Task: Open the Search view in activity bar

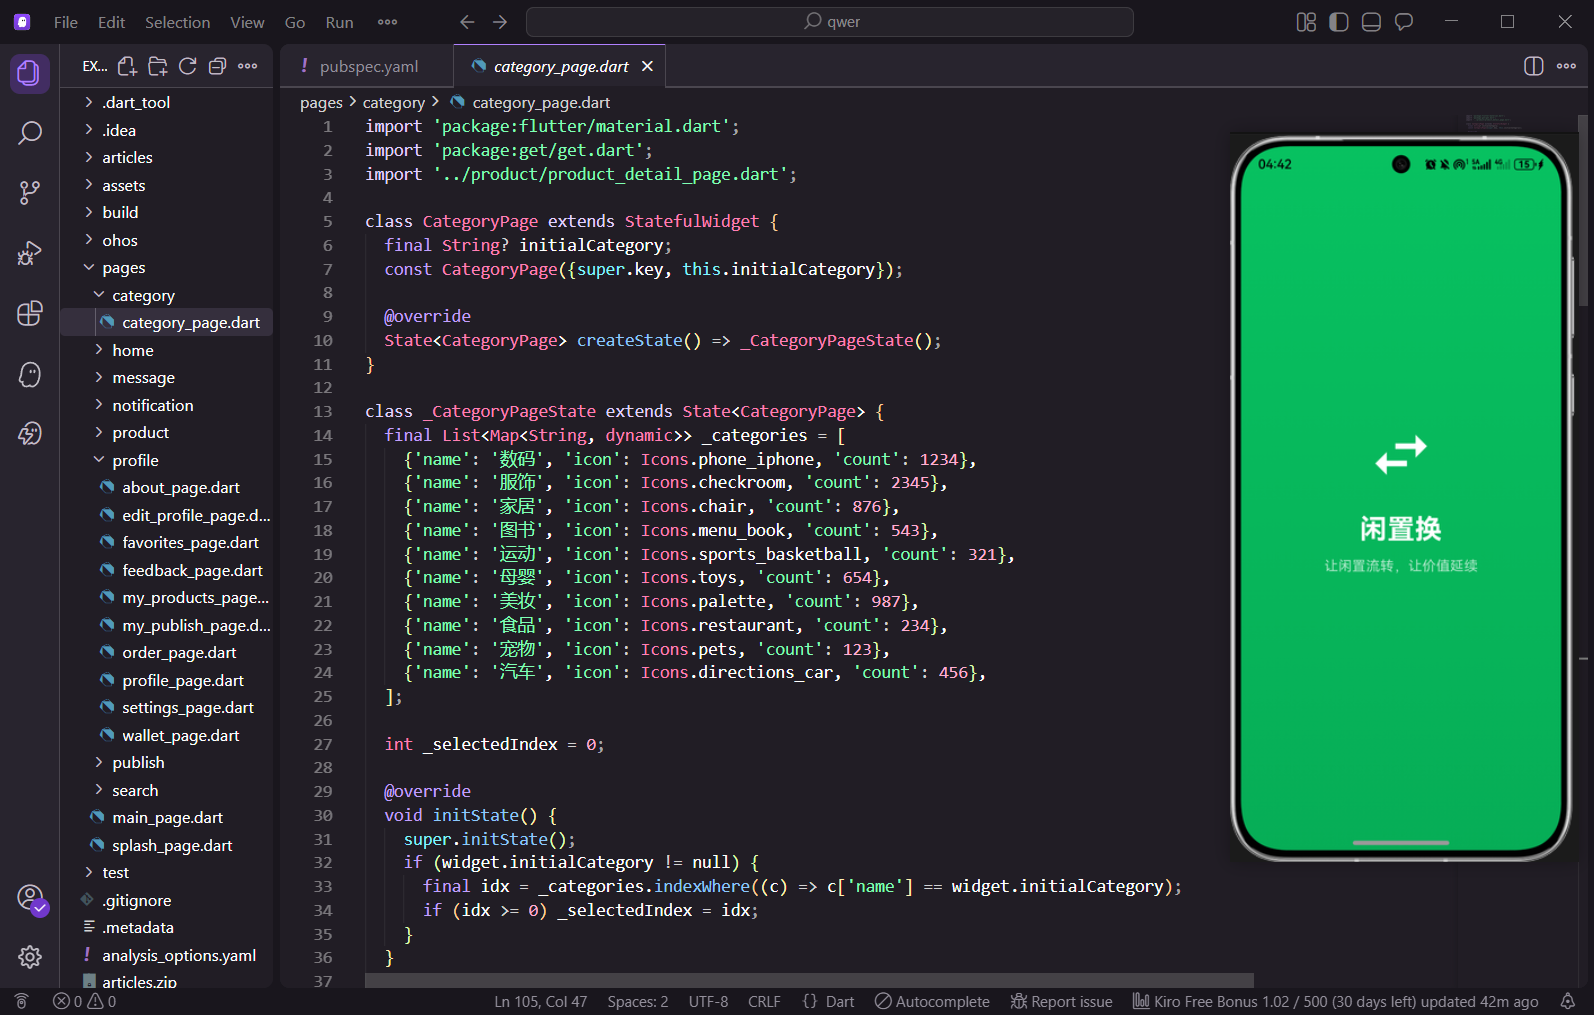Action: [29, 132]
